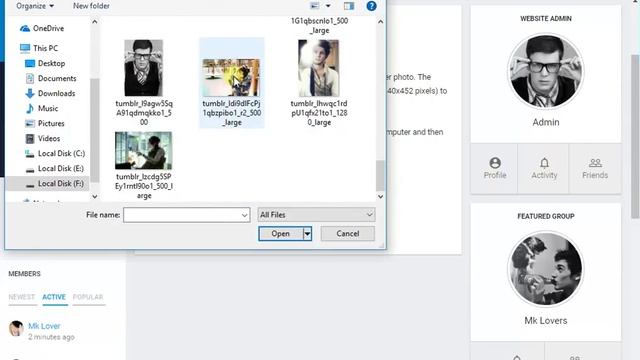Select man with glasses thumbnail tumblr_l9agw5Sq

[x=143, y=68]
